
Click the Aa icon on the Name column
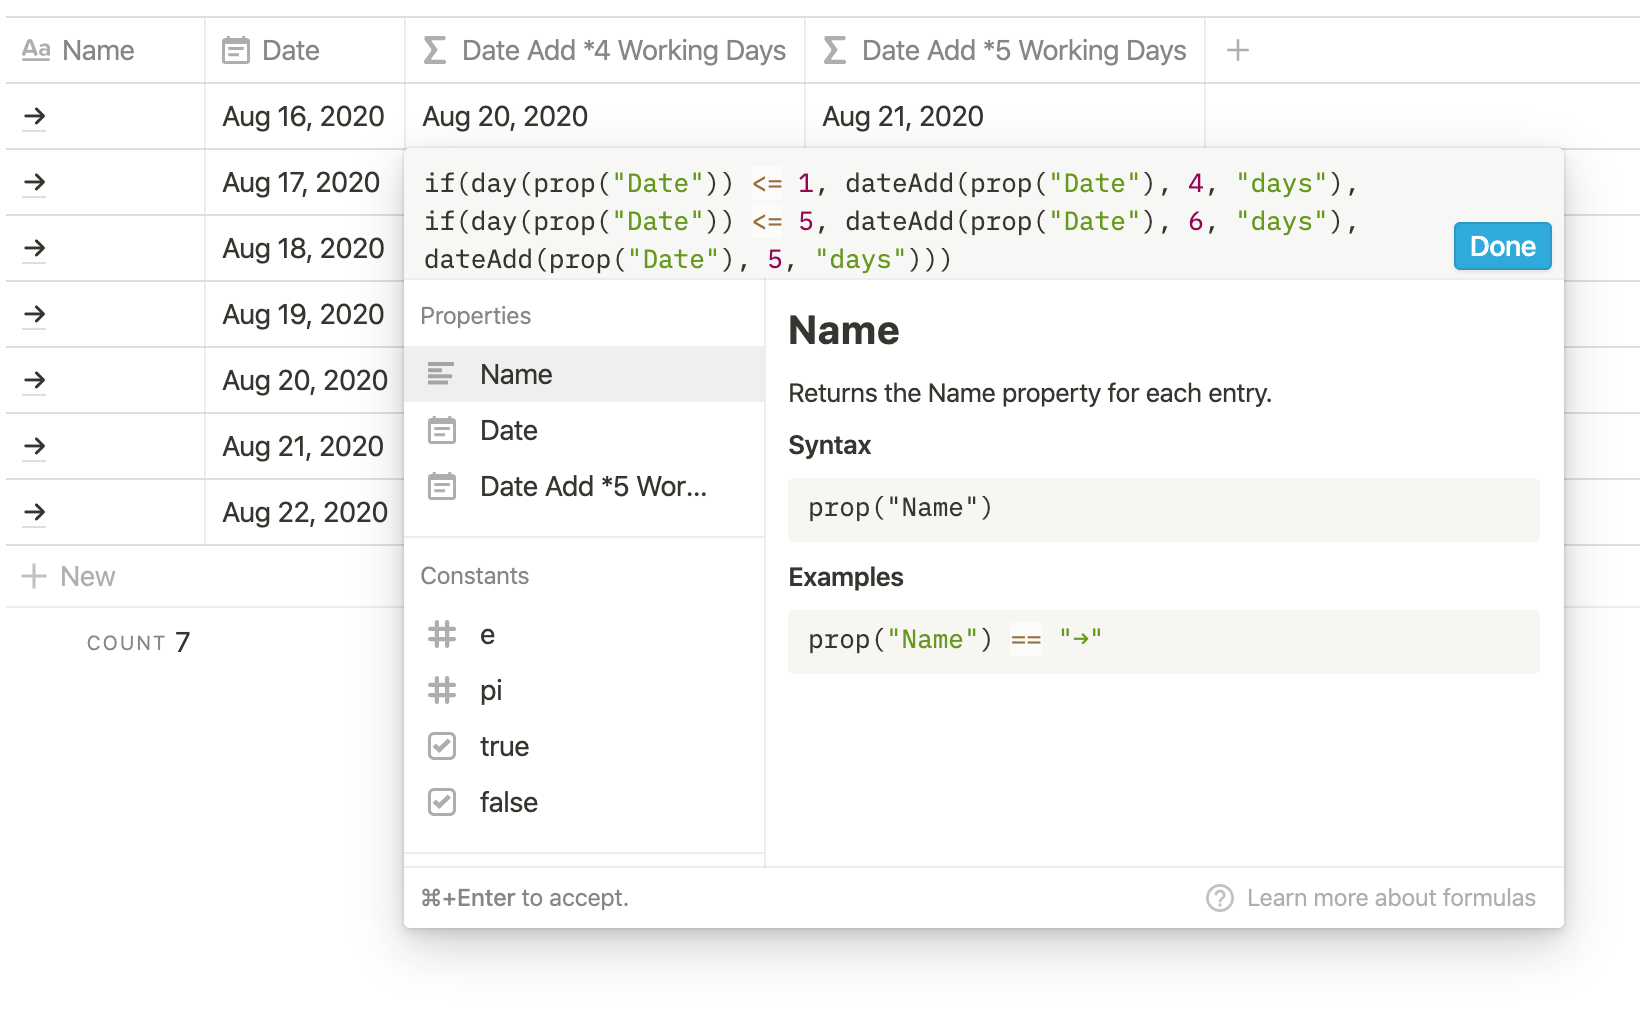click(x=35, y=50)
